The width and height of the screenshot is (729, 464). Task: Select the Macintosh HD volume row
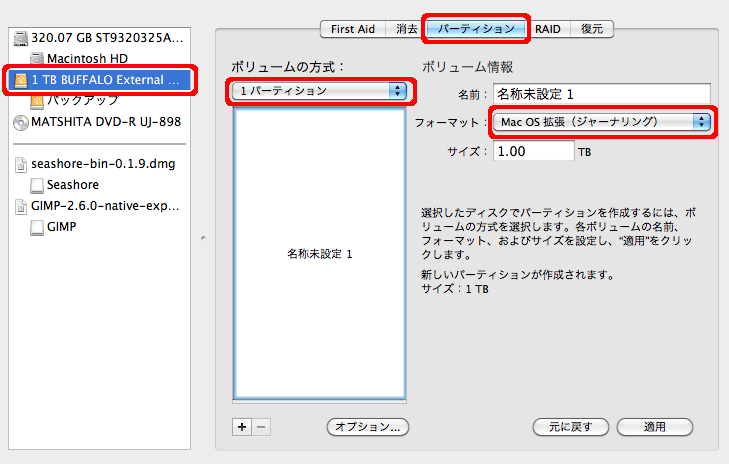(99, 59)
